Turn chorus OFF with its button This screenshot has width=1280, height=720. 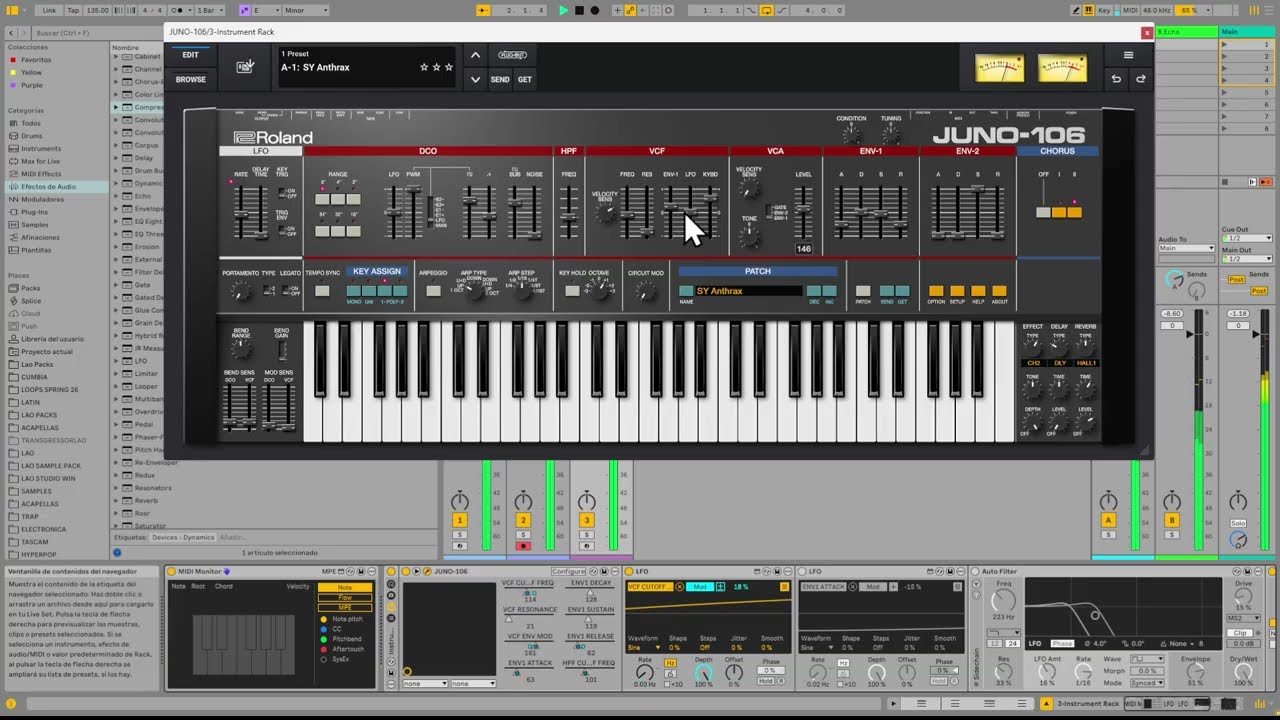coord(1043,212)
